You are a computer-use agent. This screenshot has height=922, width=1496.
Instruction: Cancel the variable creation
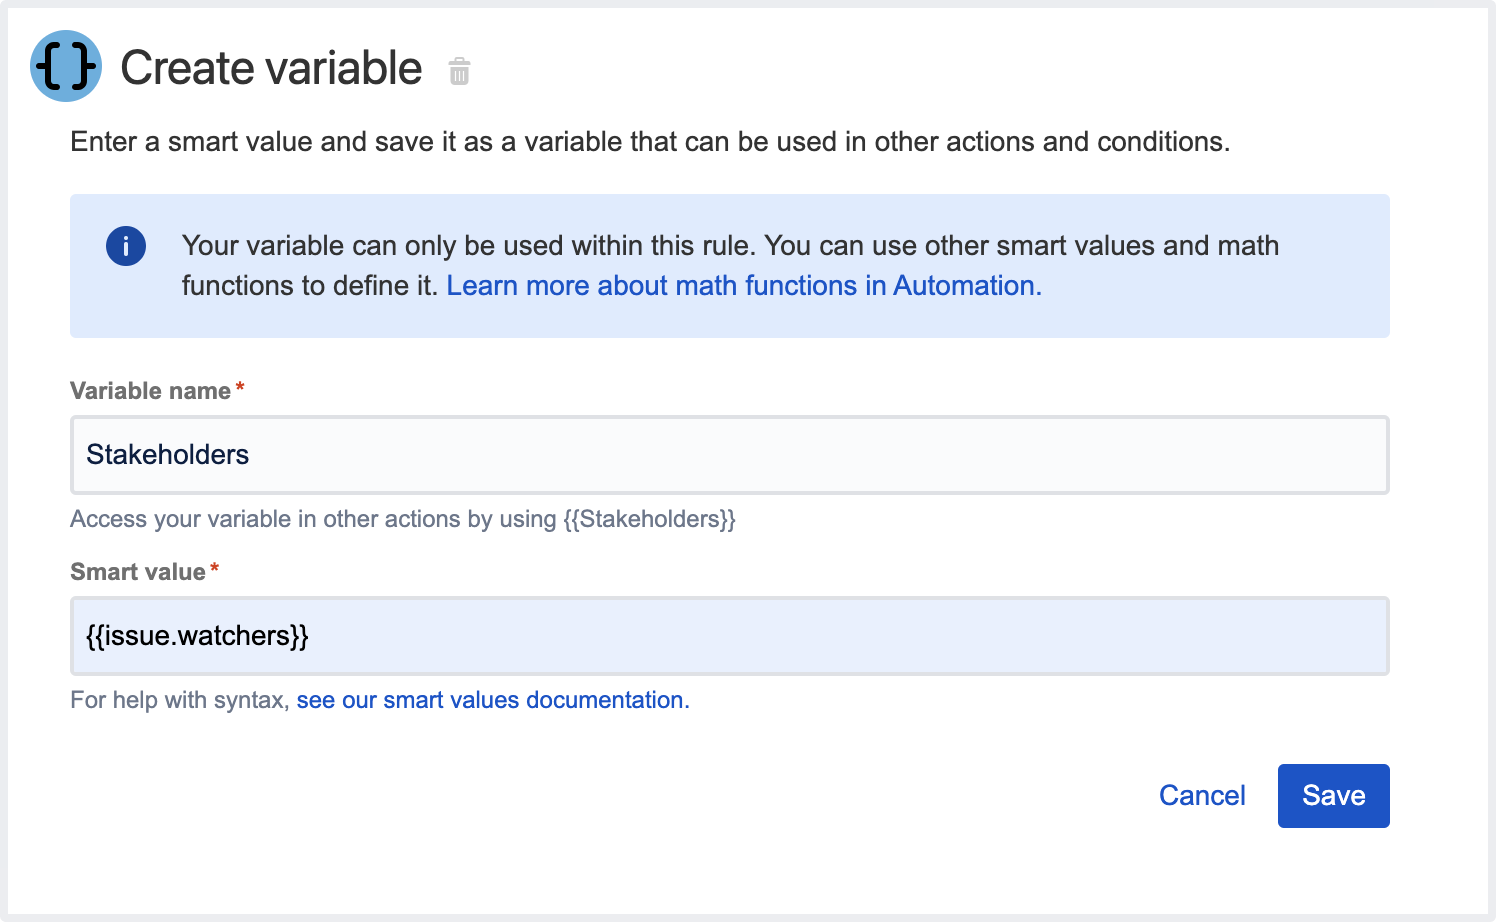click(x=1201, y=796)
